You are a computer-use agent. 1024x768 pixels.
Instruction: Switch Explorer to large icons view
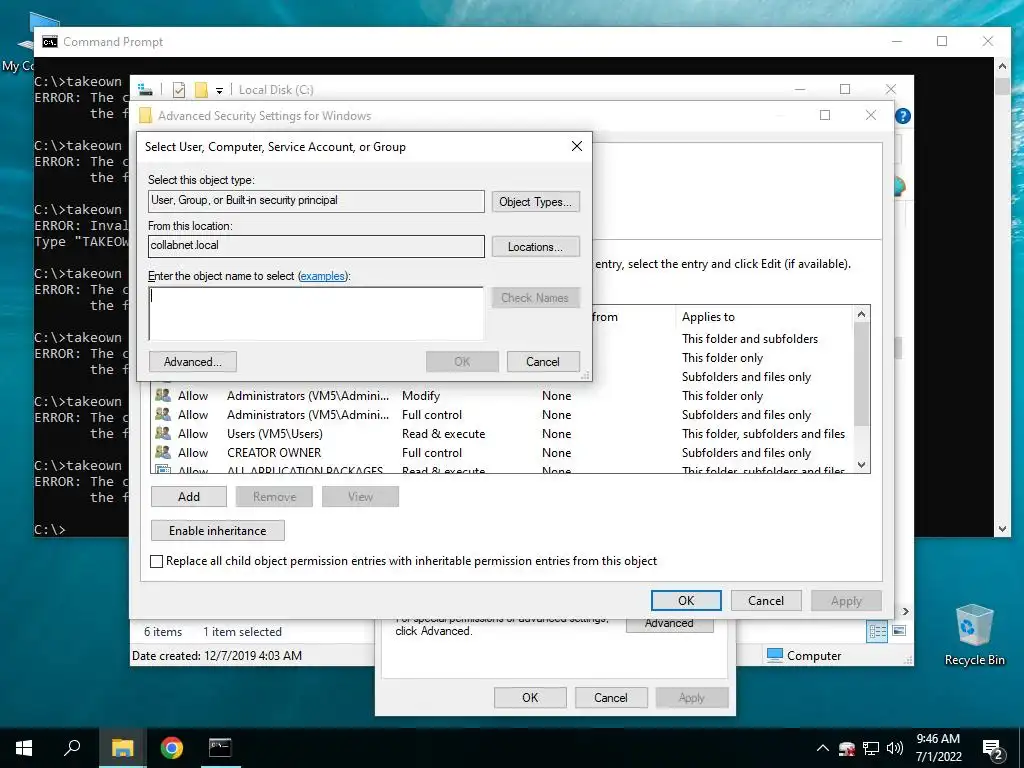(899, 631)
